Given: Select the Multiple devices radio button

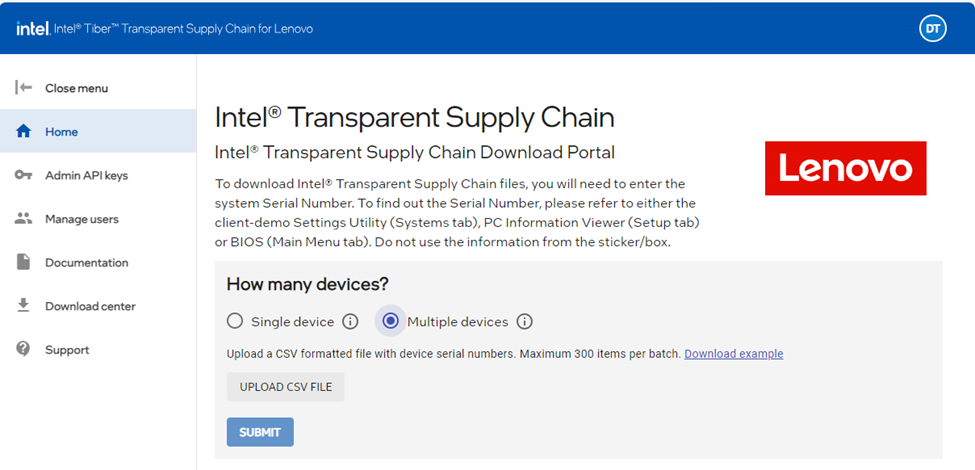Looking at the screenshot, I should [x=390, y=321].
